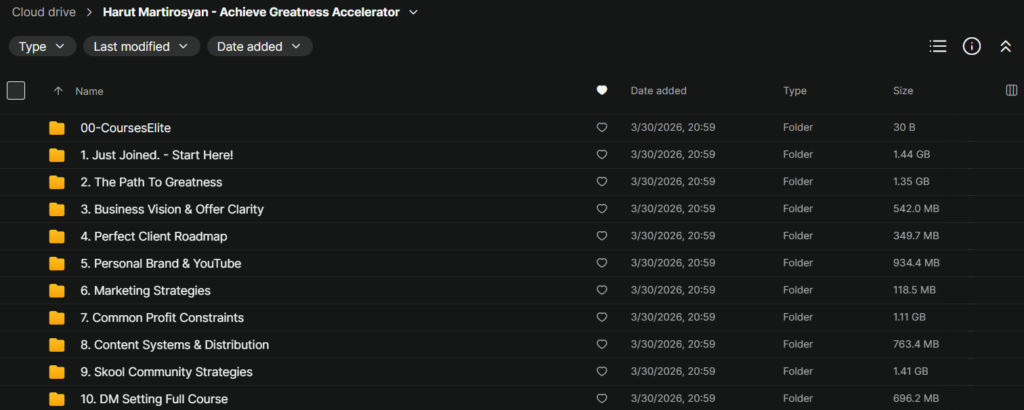1024x410 pixels.
Task: Expand the Achieve Greatness Accelerator breadcrumb menu
Action: pos(413,13)
